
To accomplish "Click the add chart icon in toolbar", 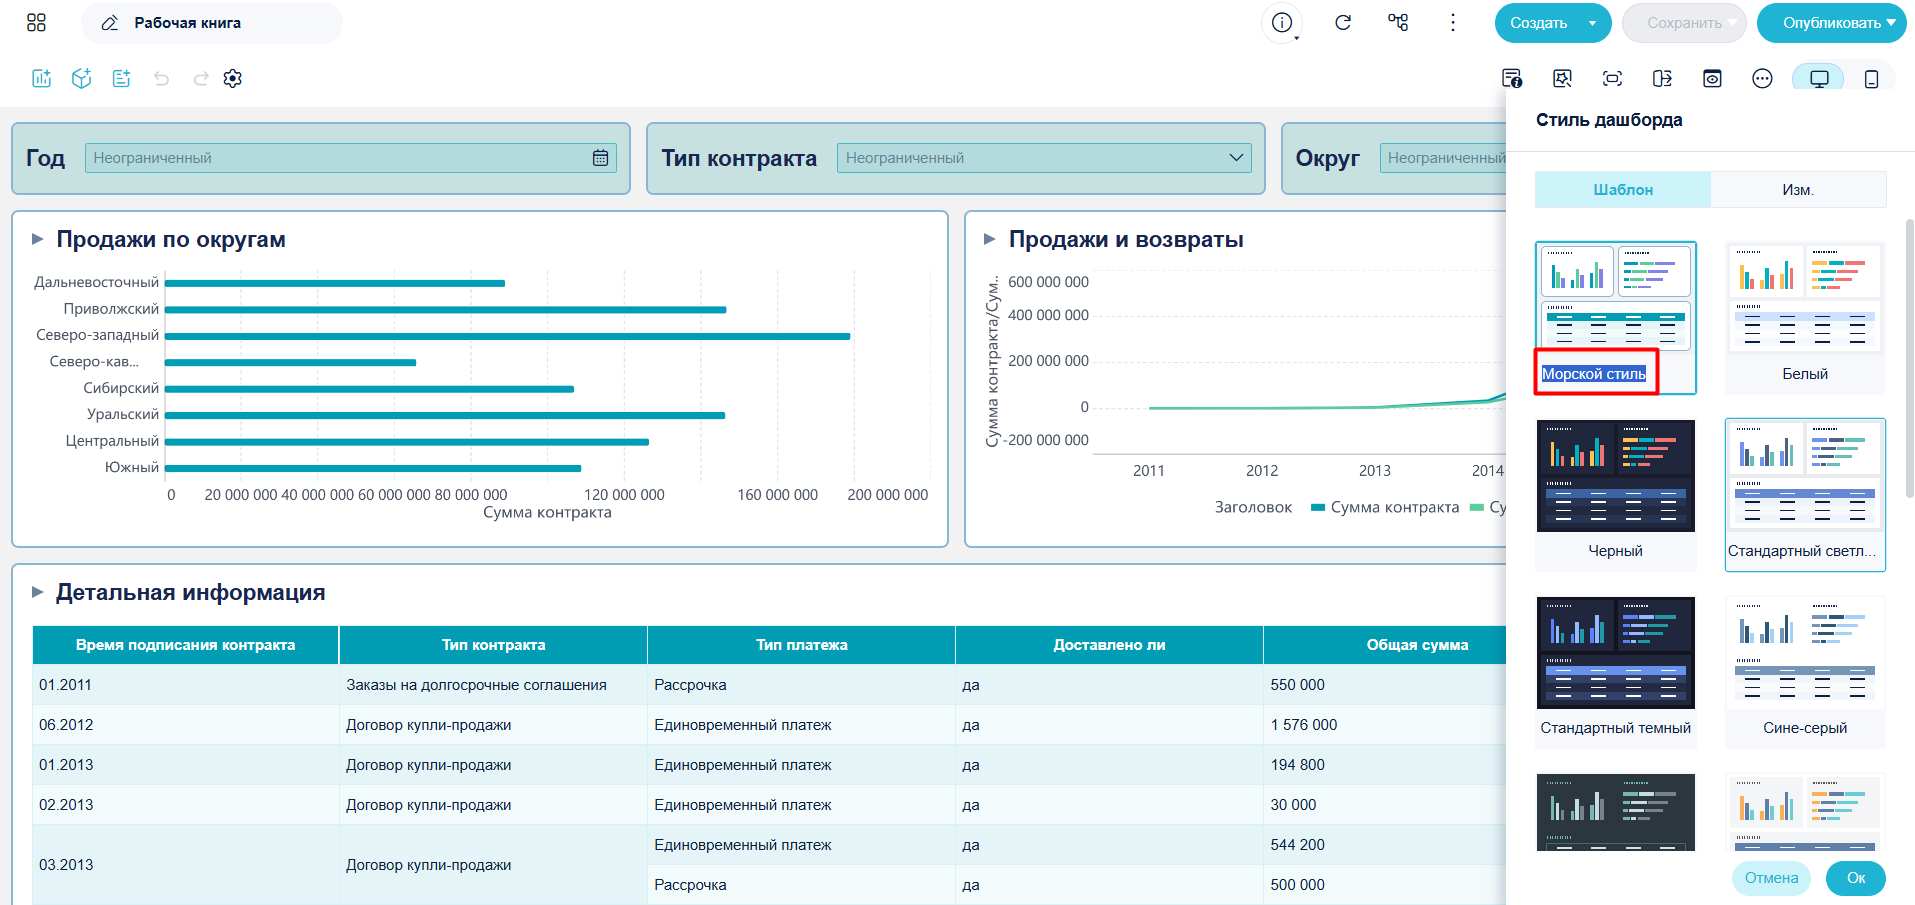I will (41, 78).
